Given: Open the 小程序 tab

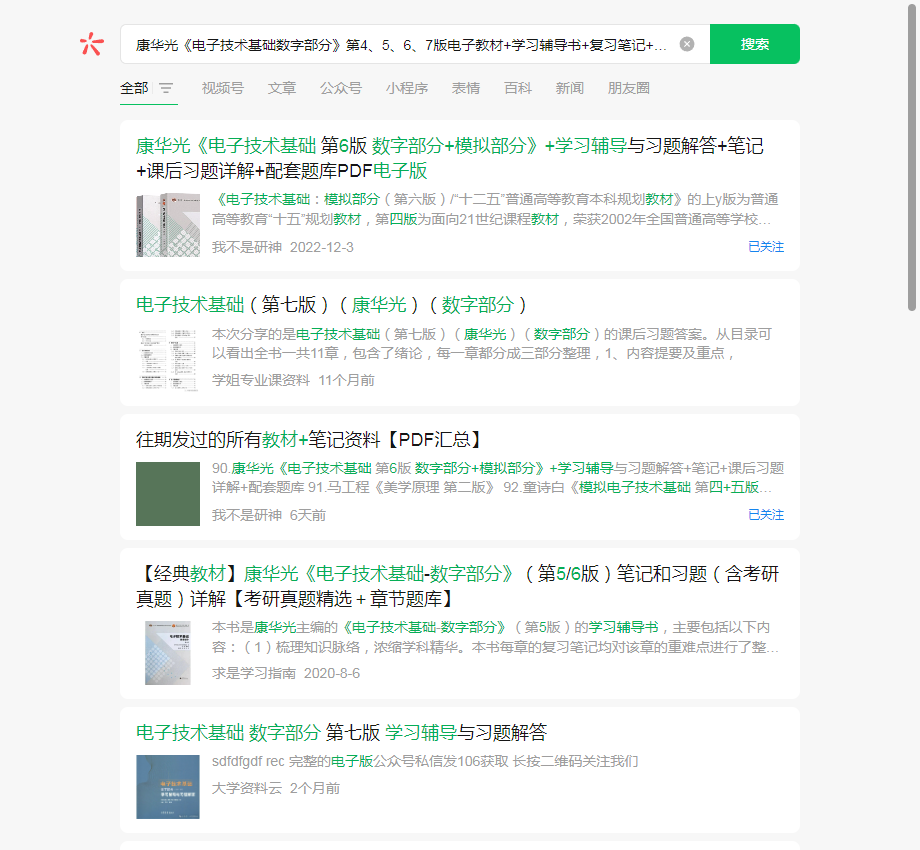Looking at the screenshot, I should point(407,88).
